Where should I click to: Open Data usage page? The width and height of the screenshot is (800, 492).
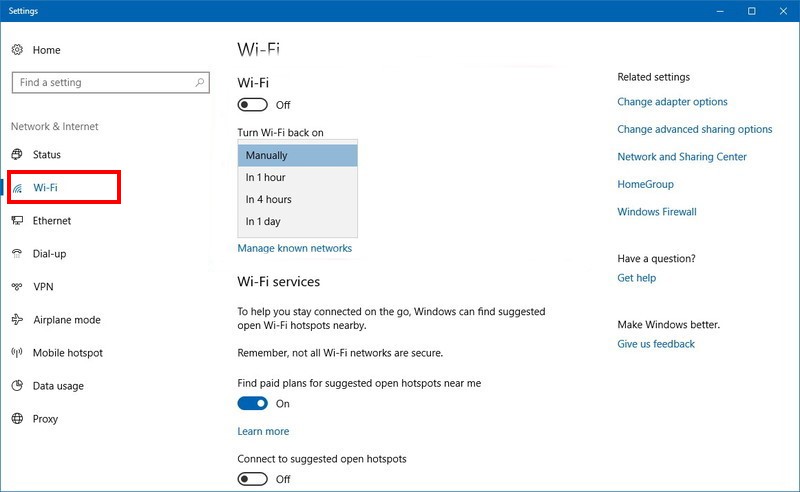point(58,386)
